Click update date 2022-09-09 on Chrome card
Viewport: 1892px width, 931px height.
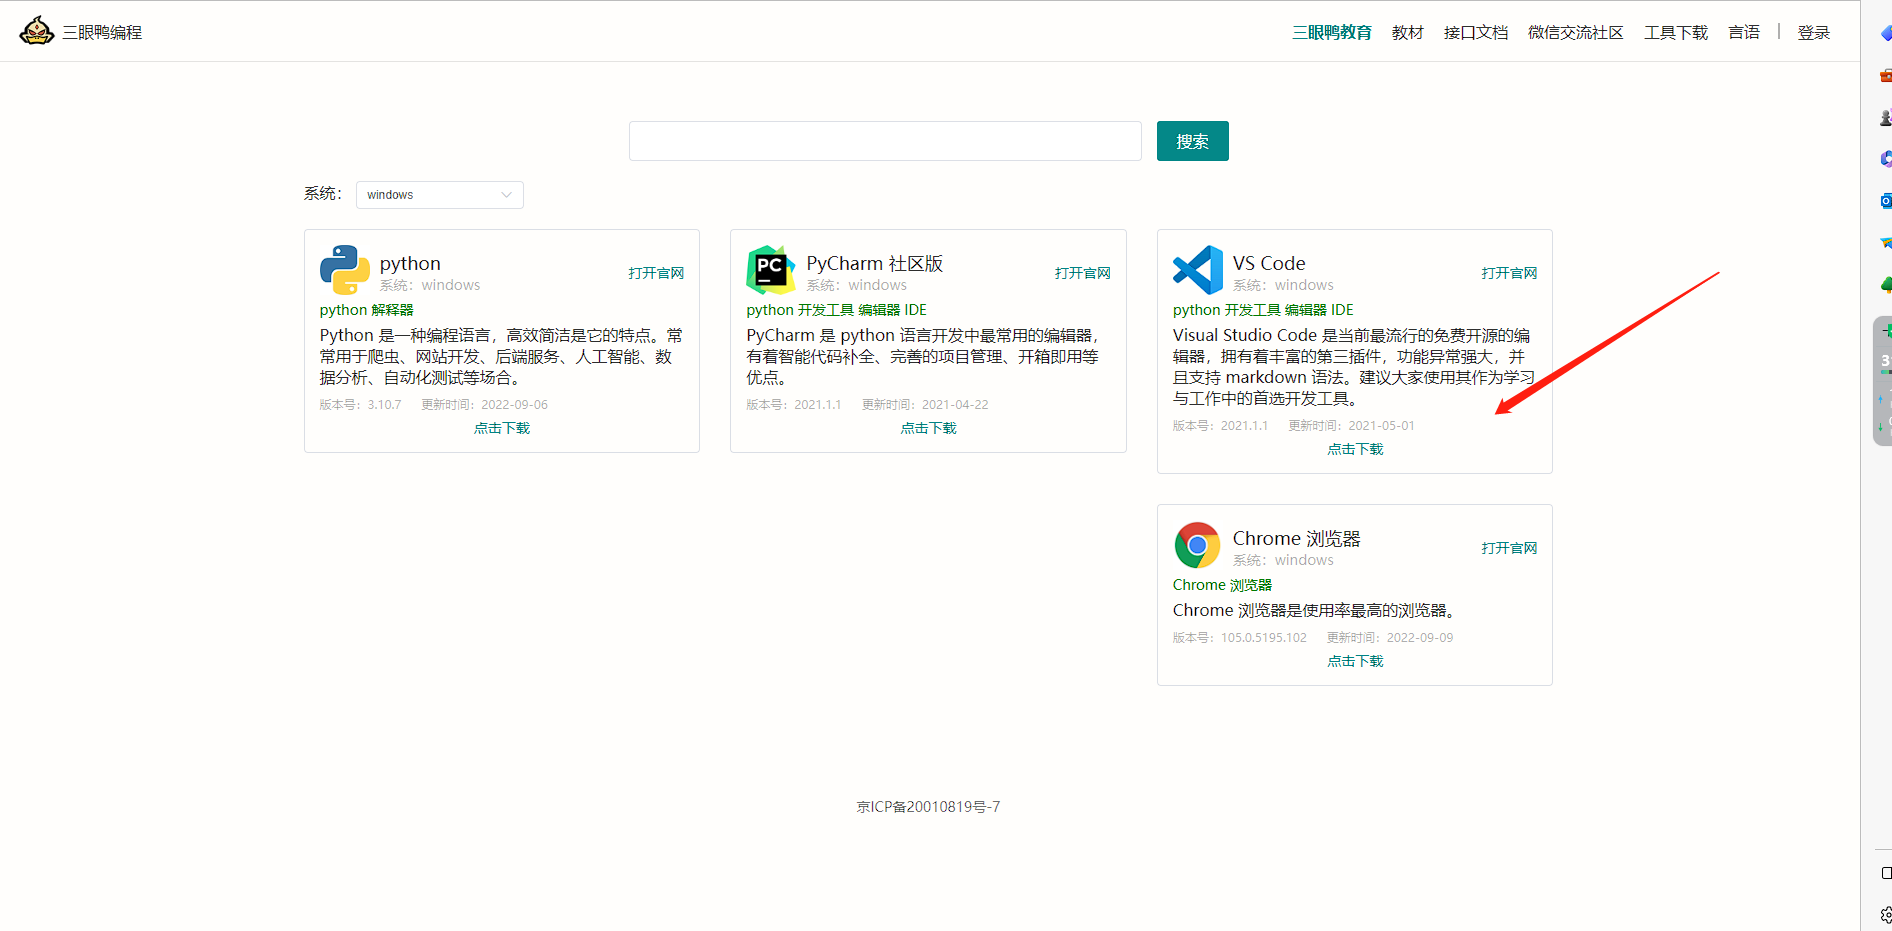1420,638
